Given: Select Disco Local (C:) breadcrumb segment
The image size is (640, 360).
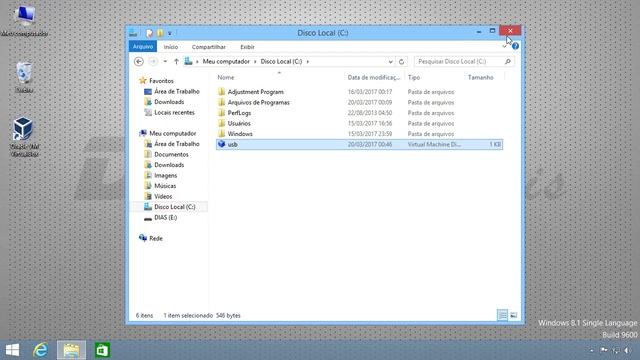Looking at the screenshot, I should tap(281, 61).
